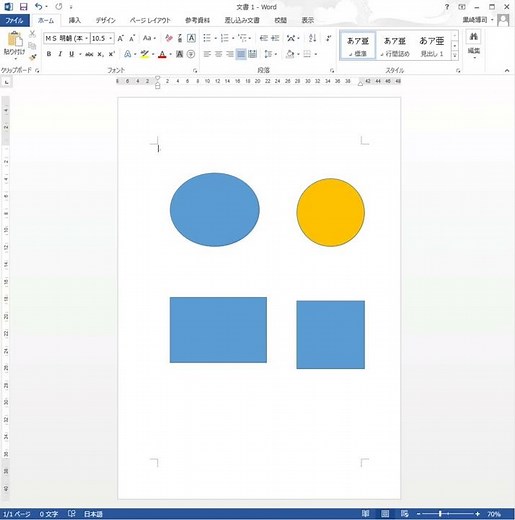Click the Clear Formatting eraser icon
The width and height of the screenshot is (515, 520).
(x=169, y=38)
